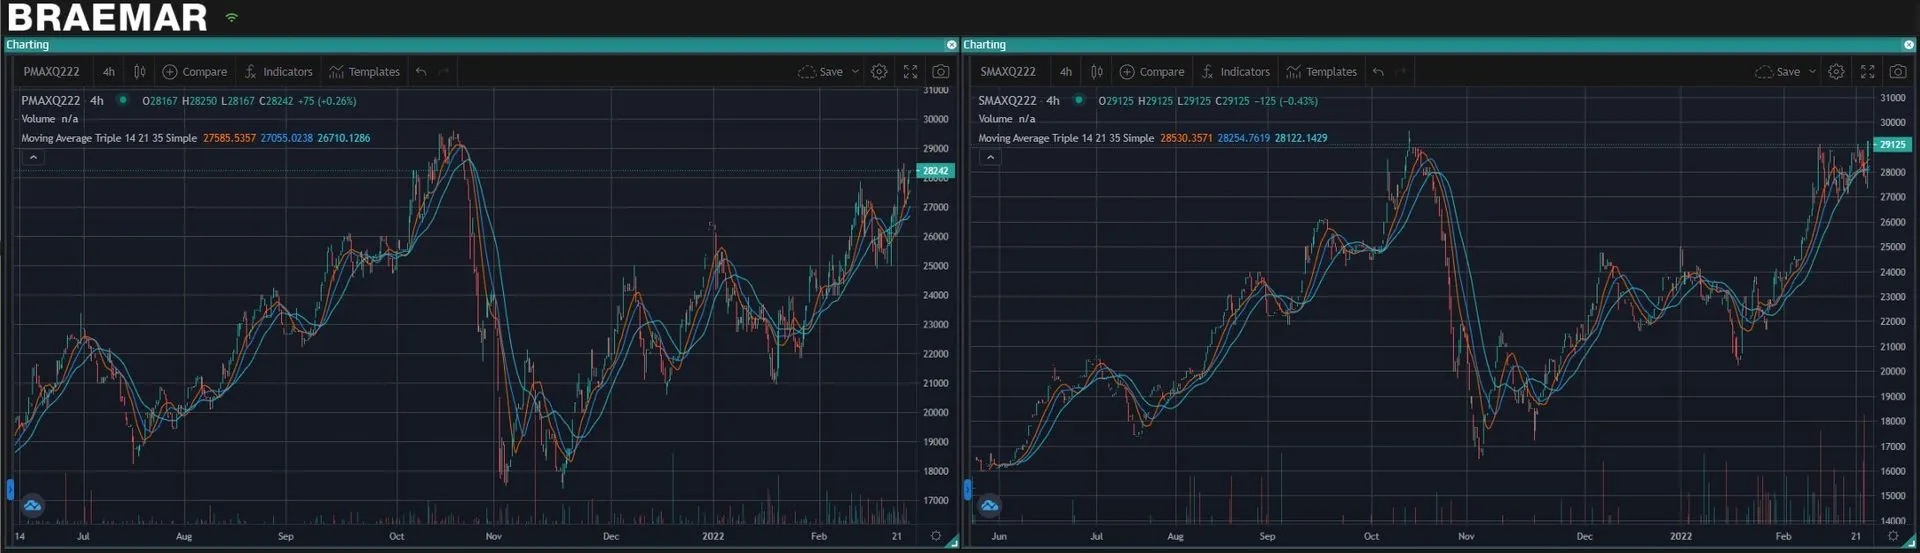Image resolution: width=1920 pixels, height=553 pixels.
Task: Enter fullscreen mode for right SMAXQ222 chart
Action: (1867, 72)
